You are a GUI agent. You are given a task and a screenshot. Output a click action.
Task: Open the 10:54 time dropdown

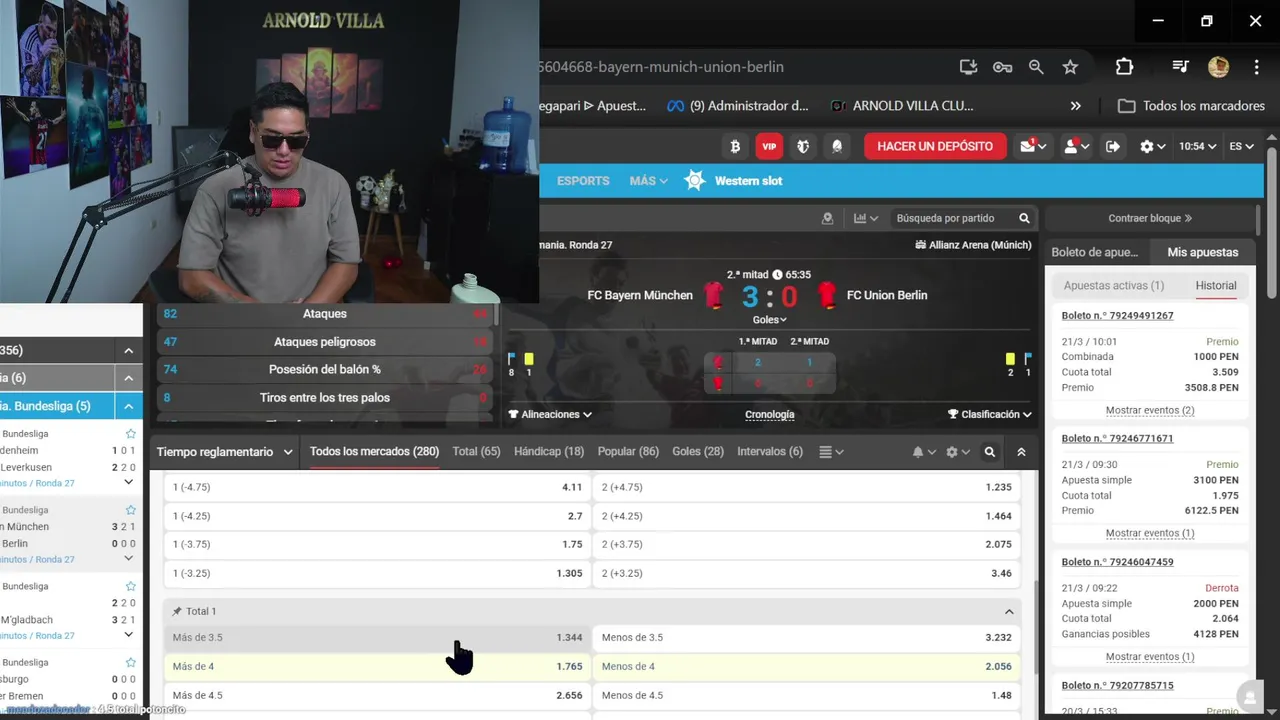(1198, 146)
